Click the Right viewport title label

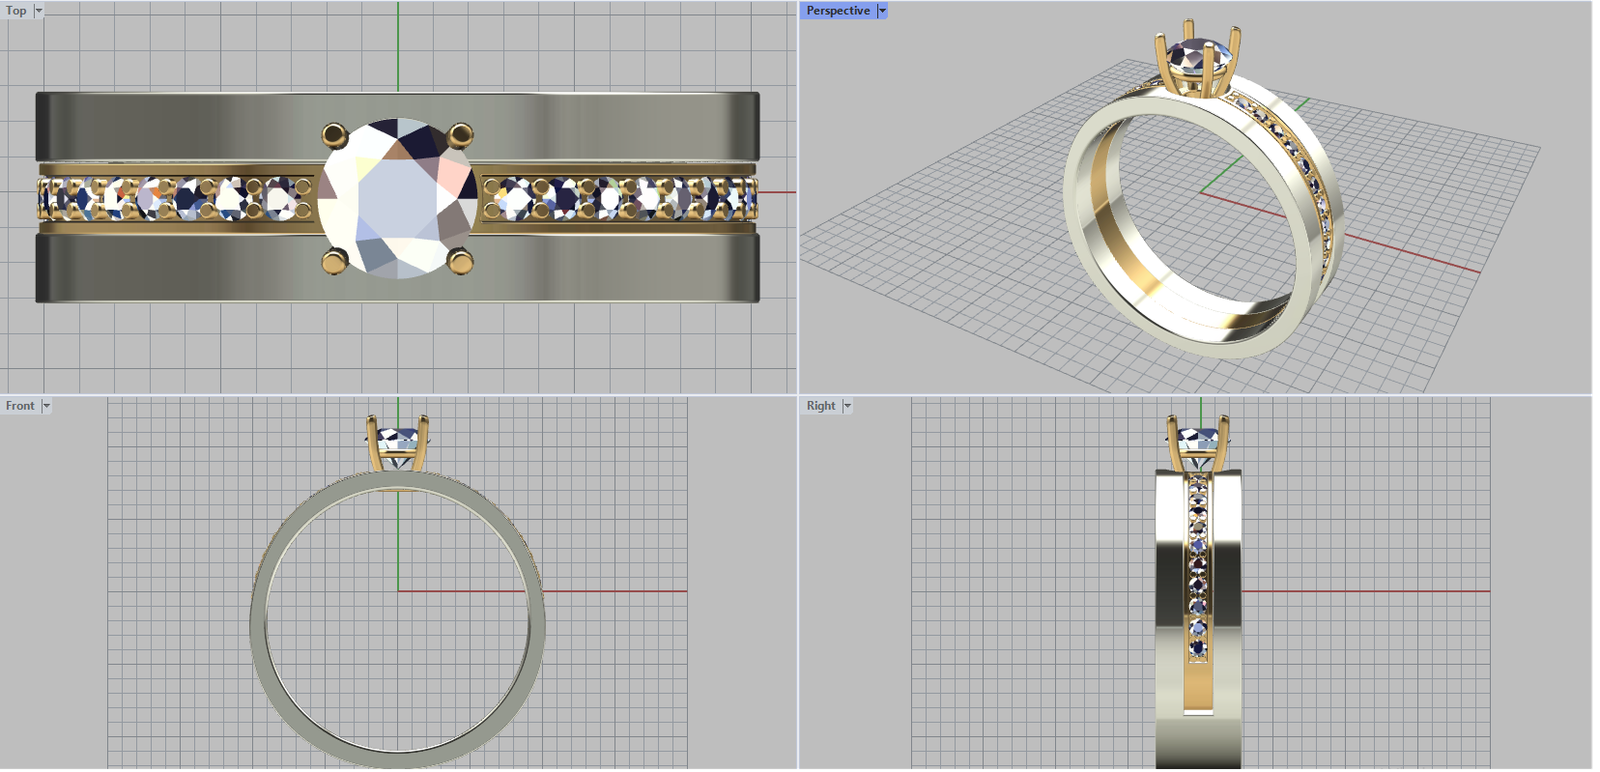point(821,406)
